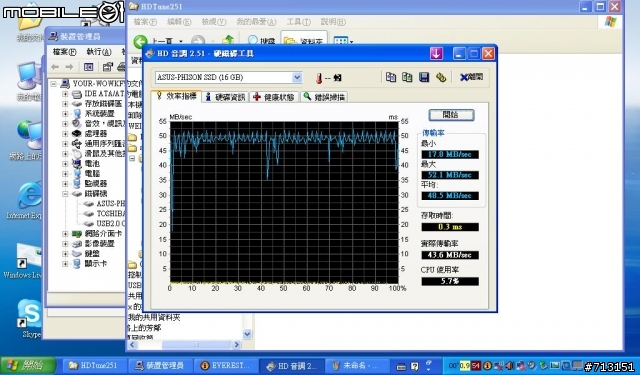Click the Windows 開始 Start button
The width and height of the screenshot is (640, 375).
pos(28,365)
